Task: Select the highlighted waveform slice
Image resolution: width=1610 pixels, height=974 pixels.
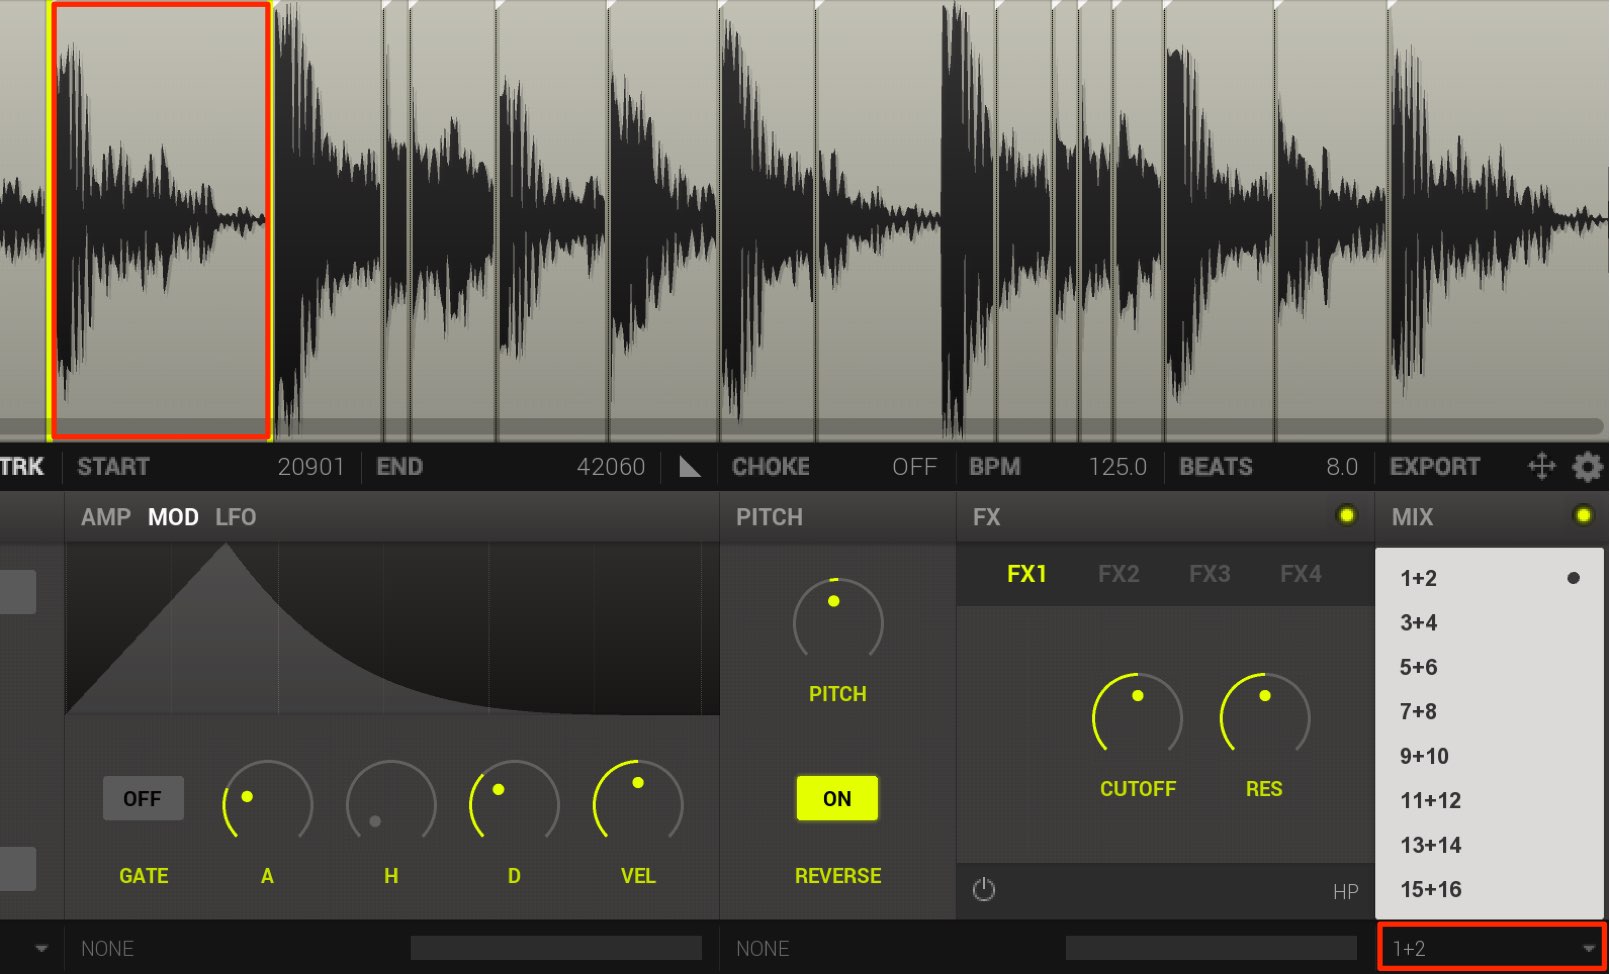Action: click(160, 220)
